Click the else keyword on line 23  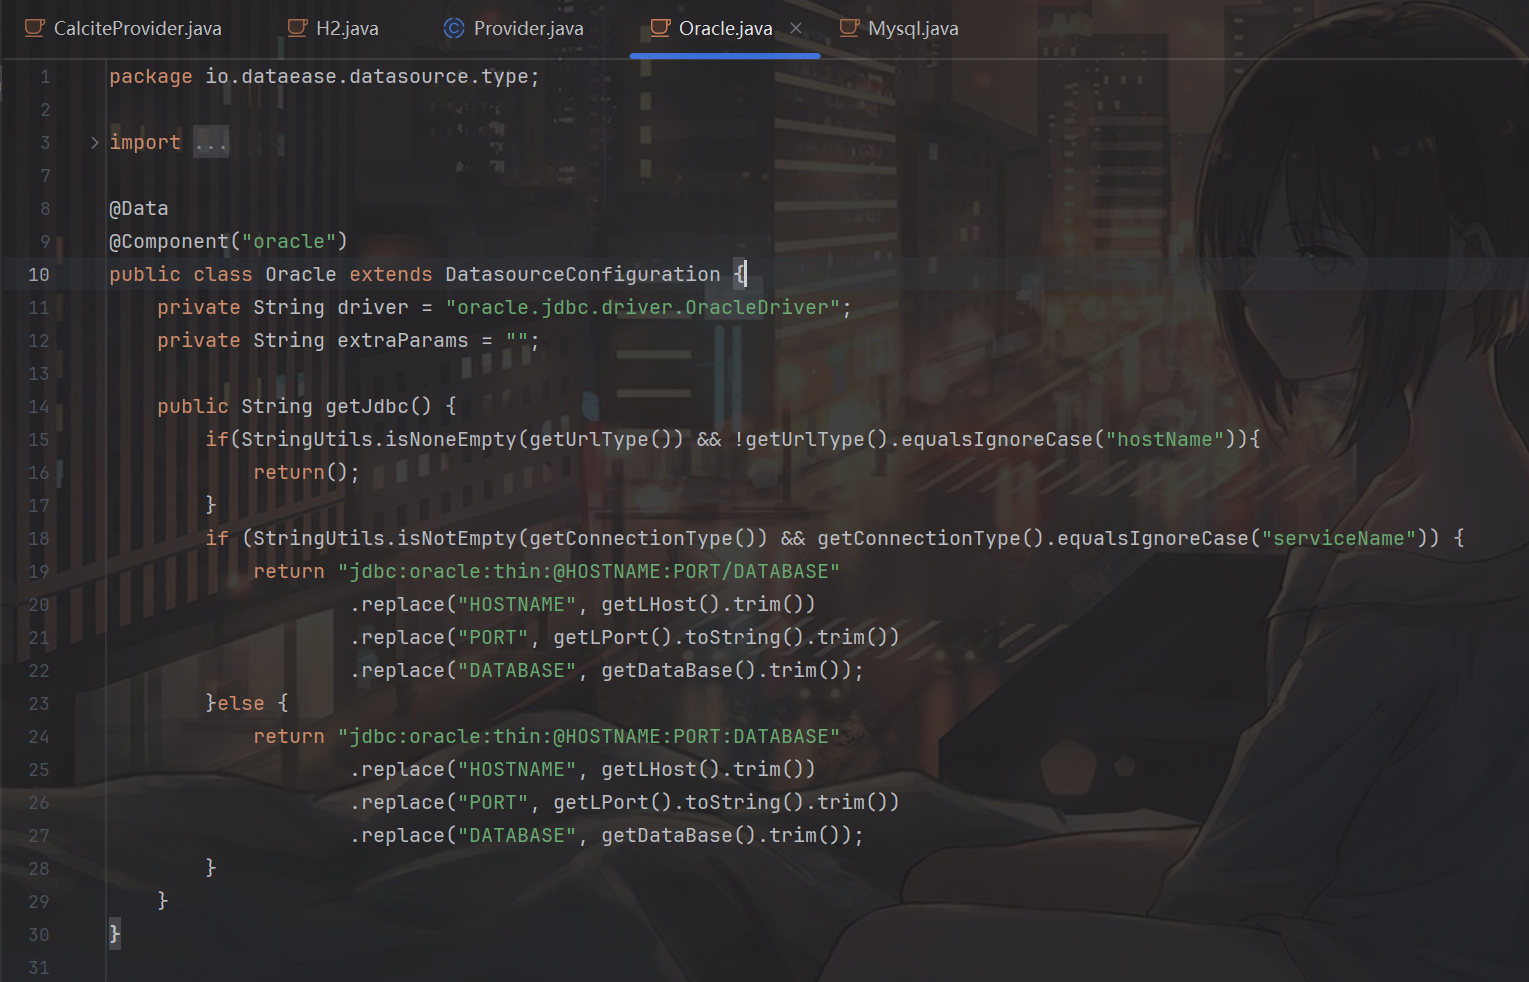click(241, 704)
